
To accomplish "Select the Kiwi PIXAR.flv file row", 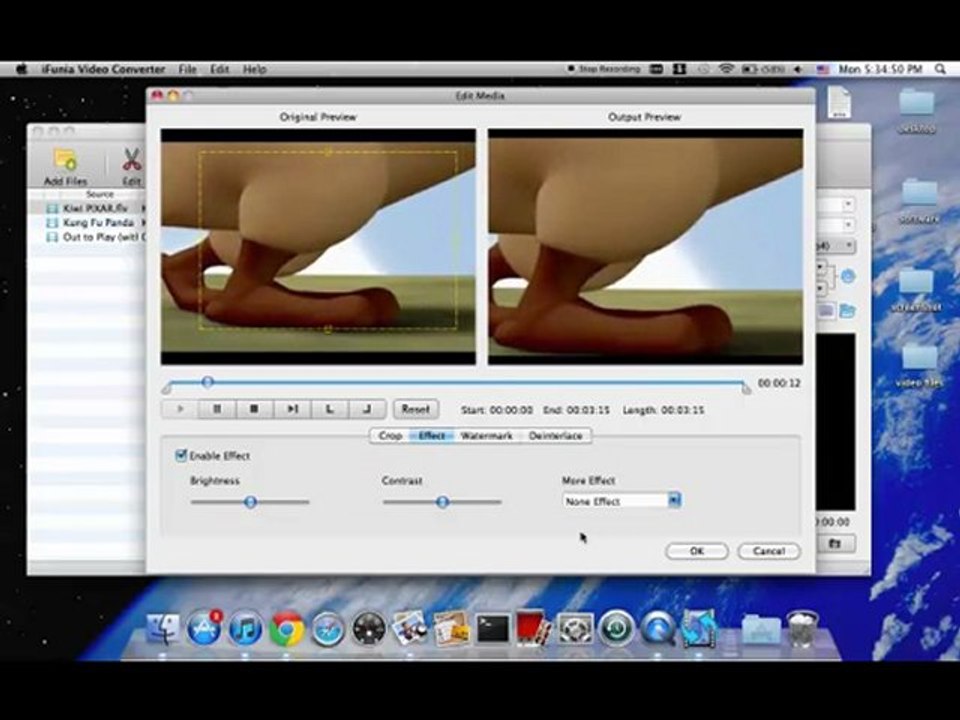I will coord(88,208).
